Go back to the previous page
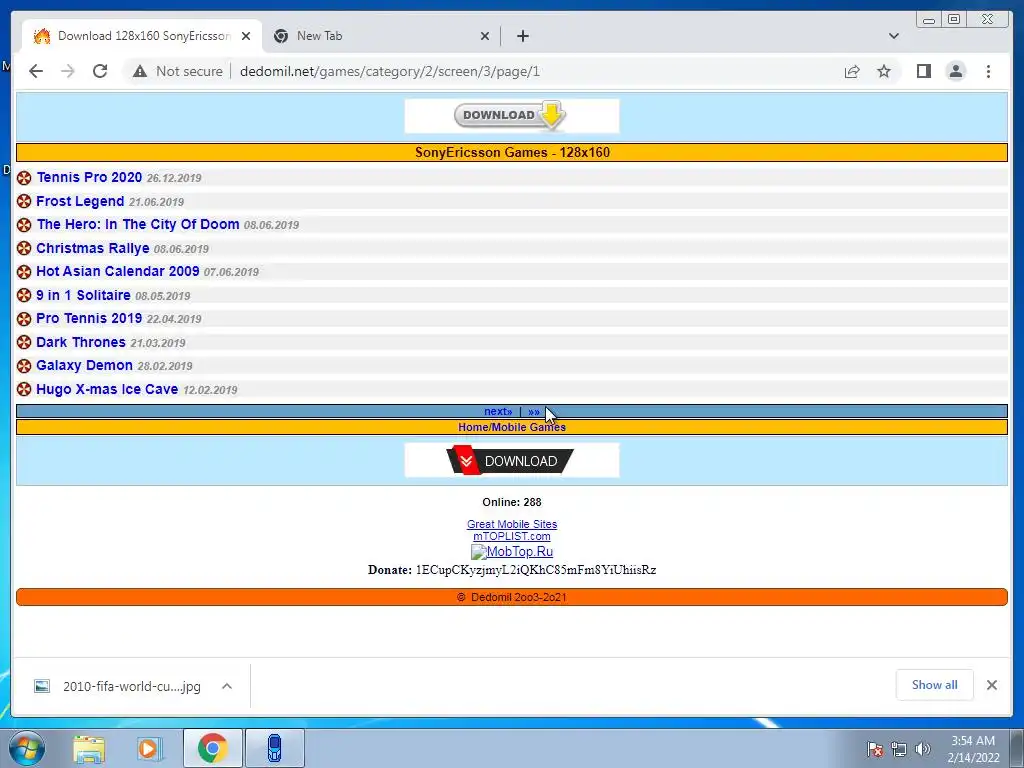Image resolution: width=1024 pixels, height=768 pixels. point(36,71)
